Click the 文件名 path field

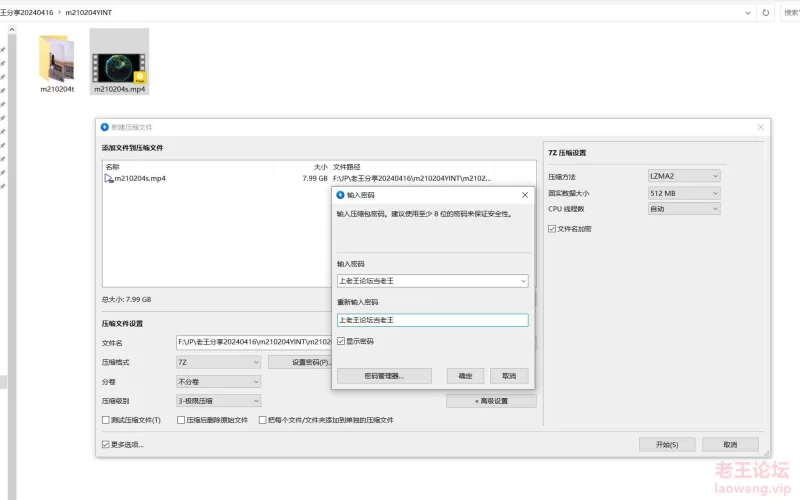click(254, 342)
